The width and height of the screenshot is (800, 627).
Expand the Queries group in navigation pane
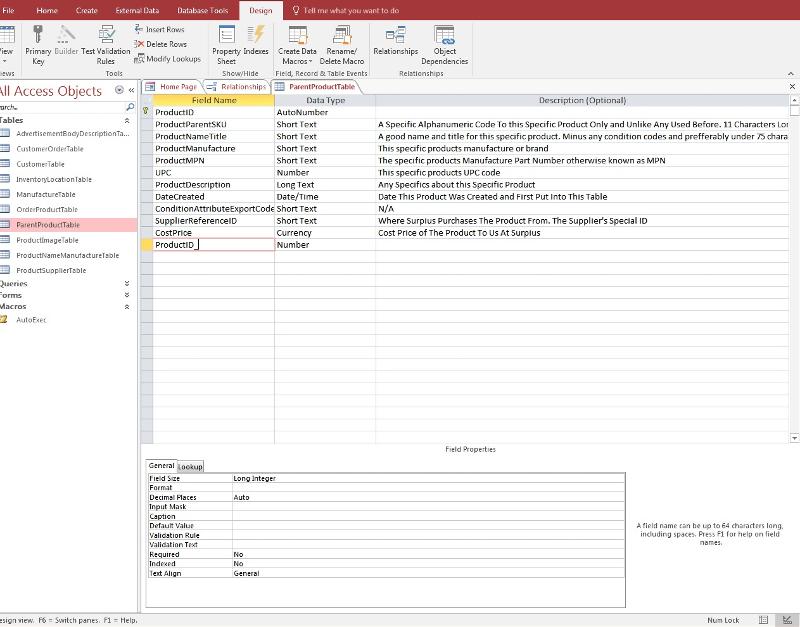(127, 284)
